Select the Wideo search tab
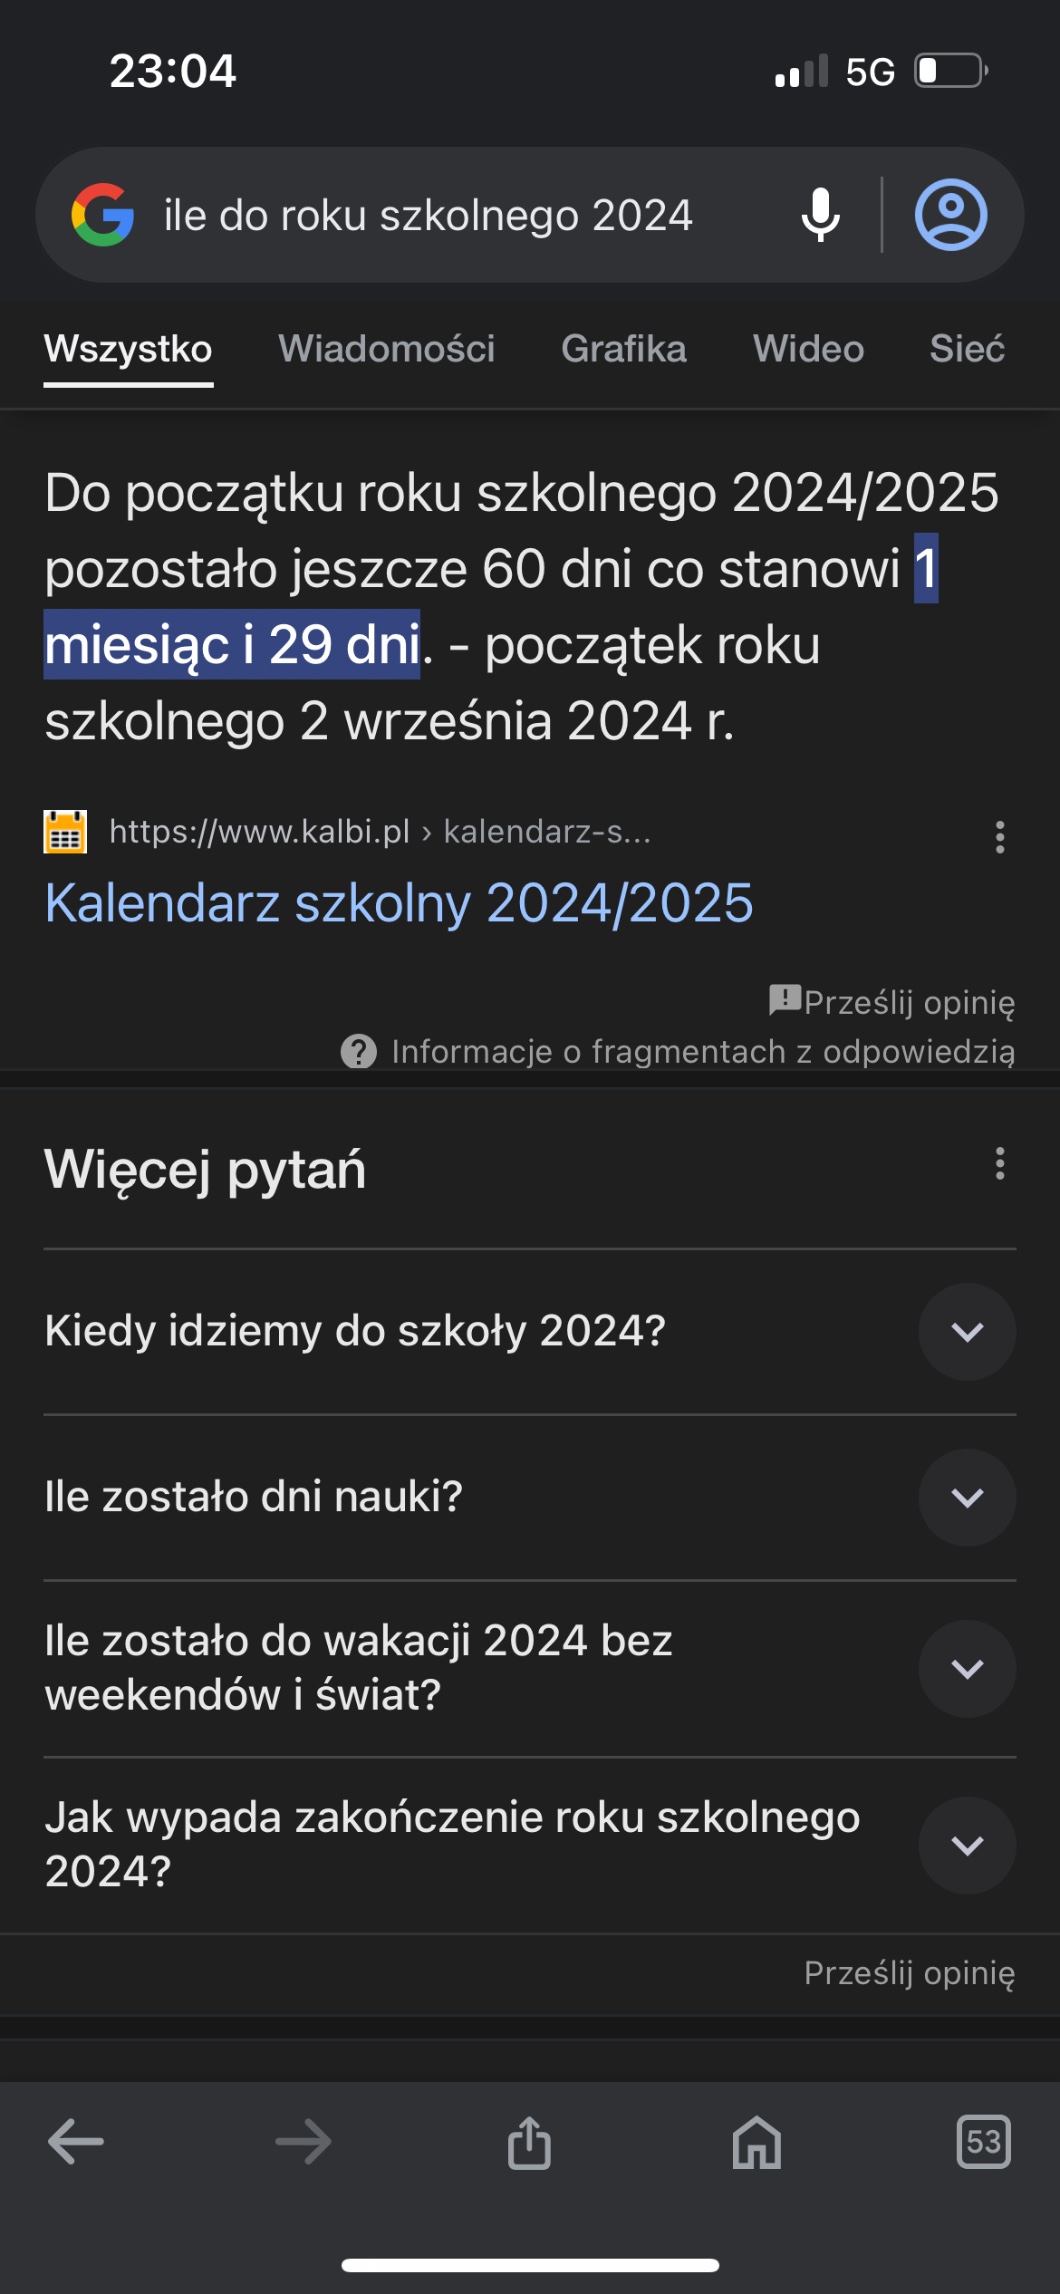1060x2294 pixels. tap(808, 349)
